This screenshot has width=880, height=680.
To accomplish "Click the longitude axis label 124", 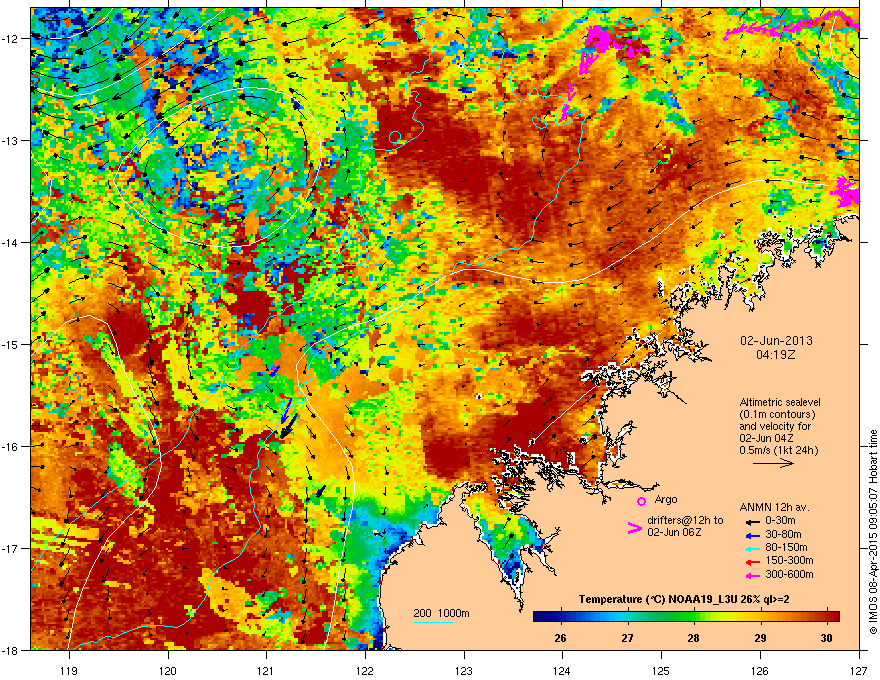I will [x=562, y=670].
